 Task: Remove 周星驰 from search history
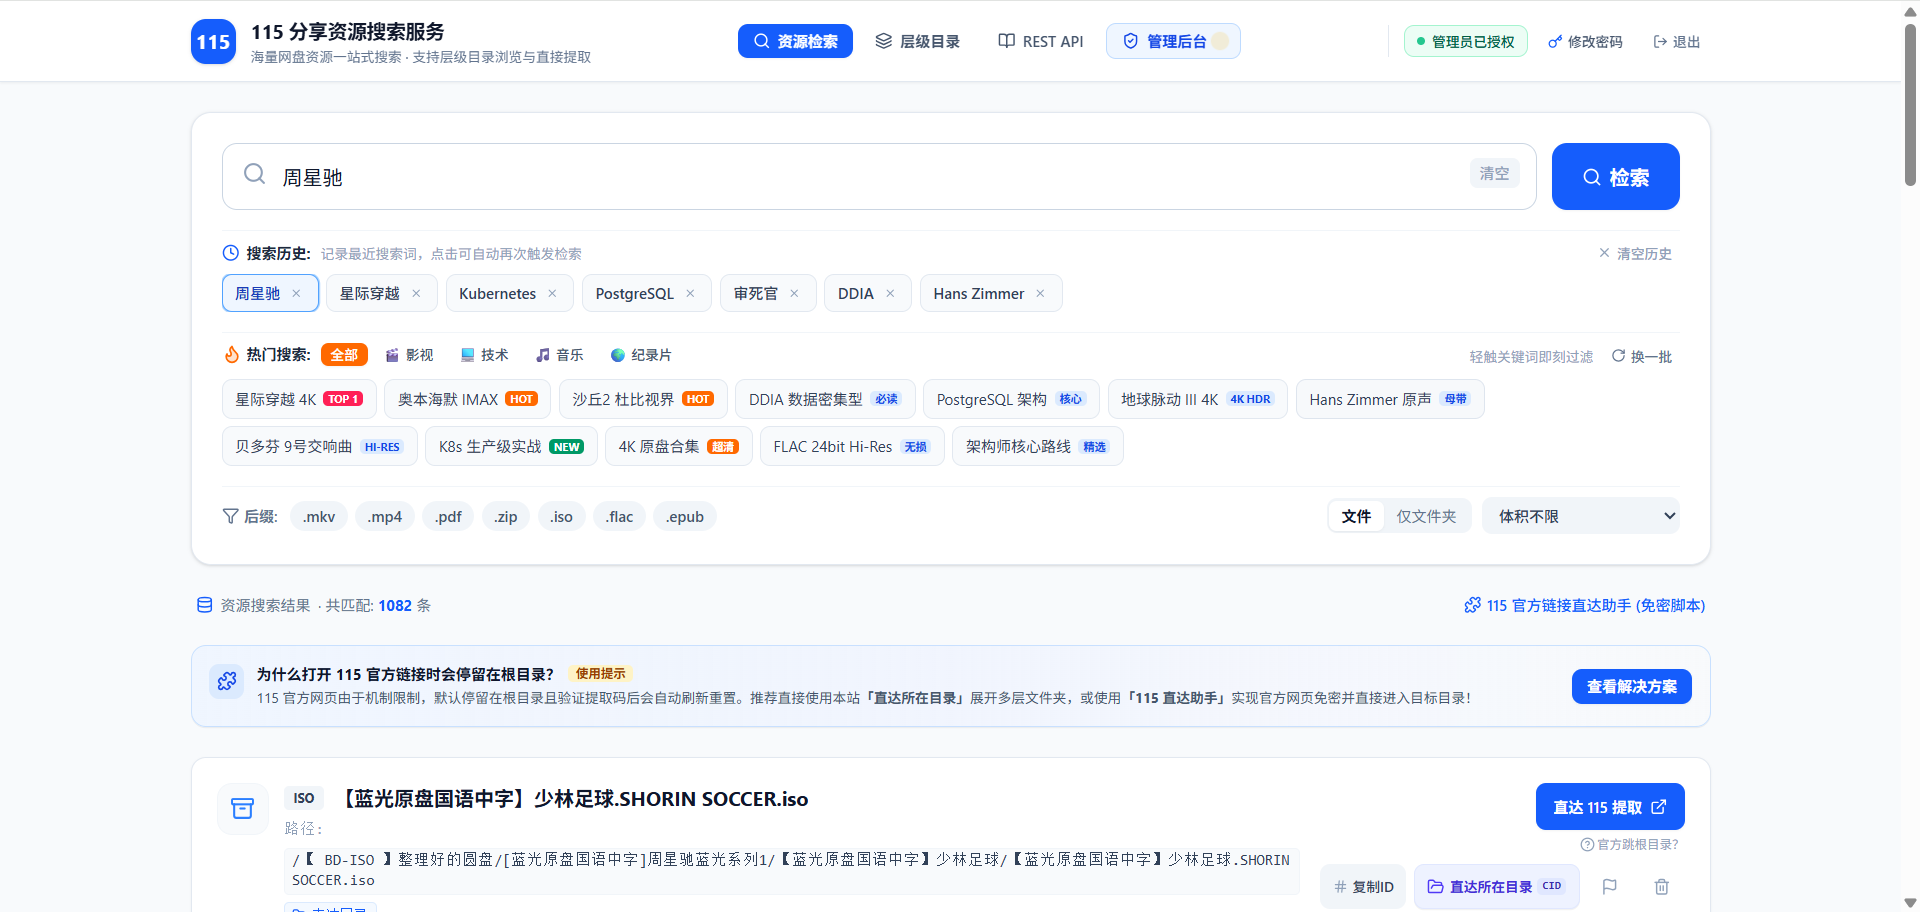296,293
